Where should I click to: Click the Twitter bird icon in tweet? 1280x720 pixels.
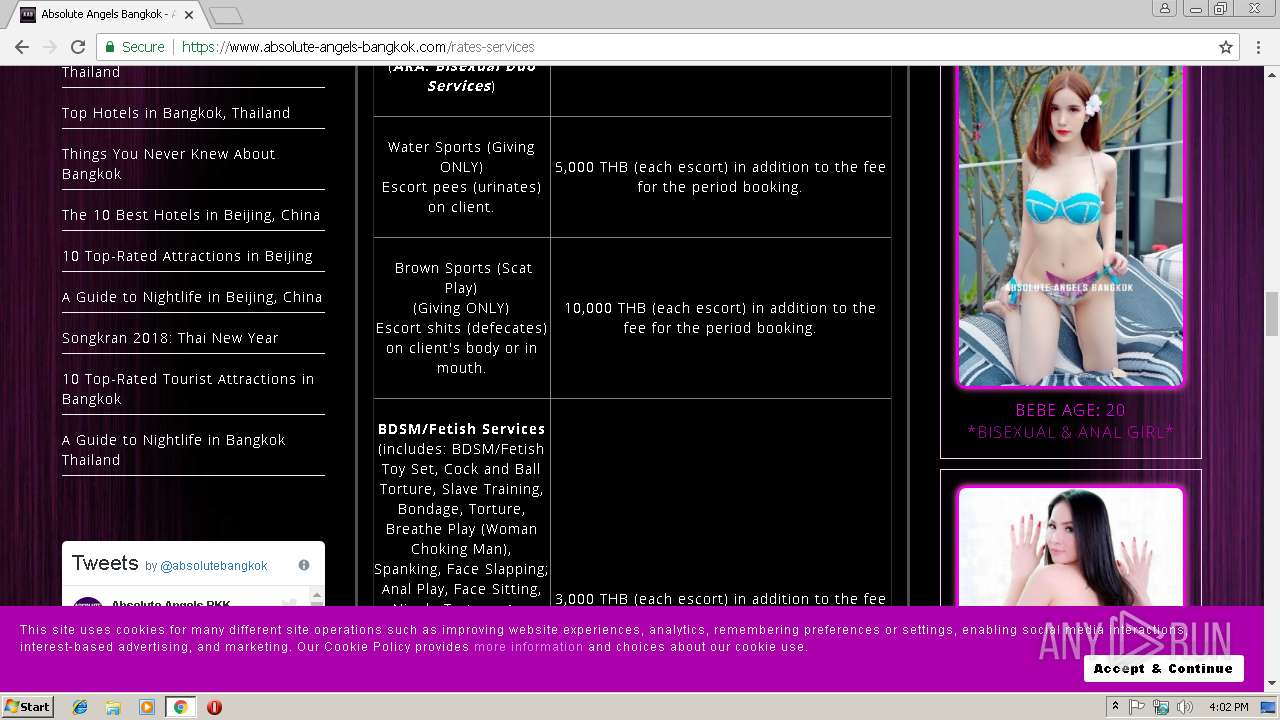290,603
